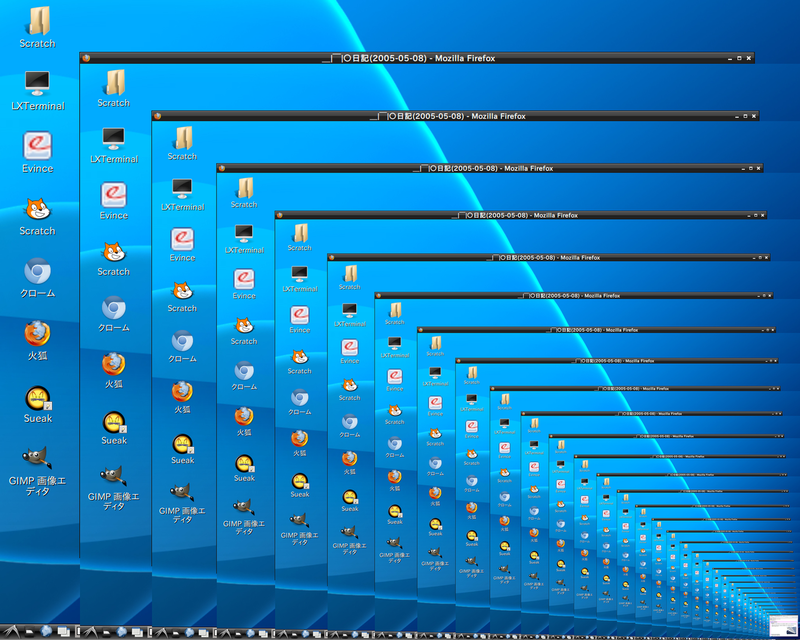Select 火狐 icon in the third-largest Firefox window
The height and width of the screenshot is (640, 800).
244,416
